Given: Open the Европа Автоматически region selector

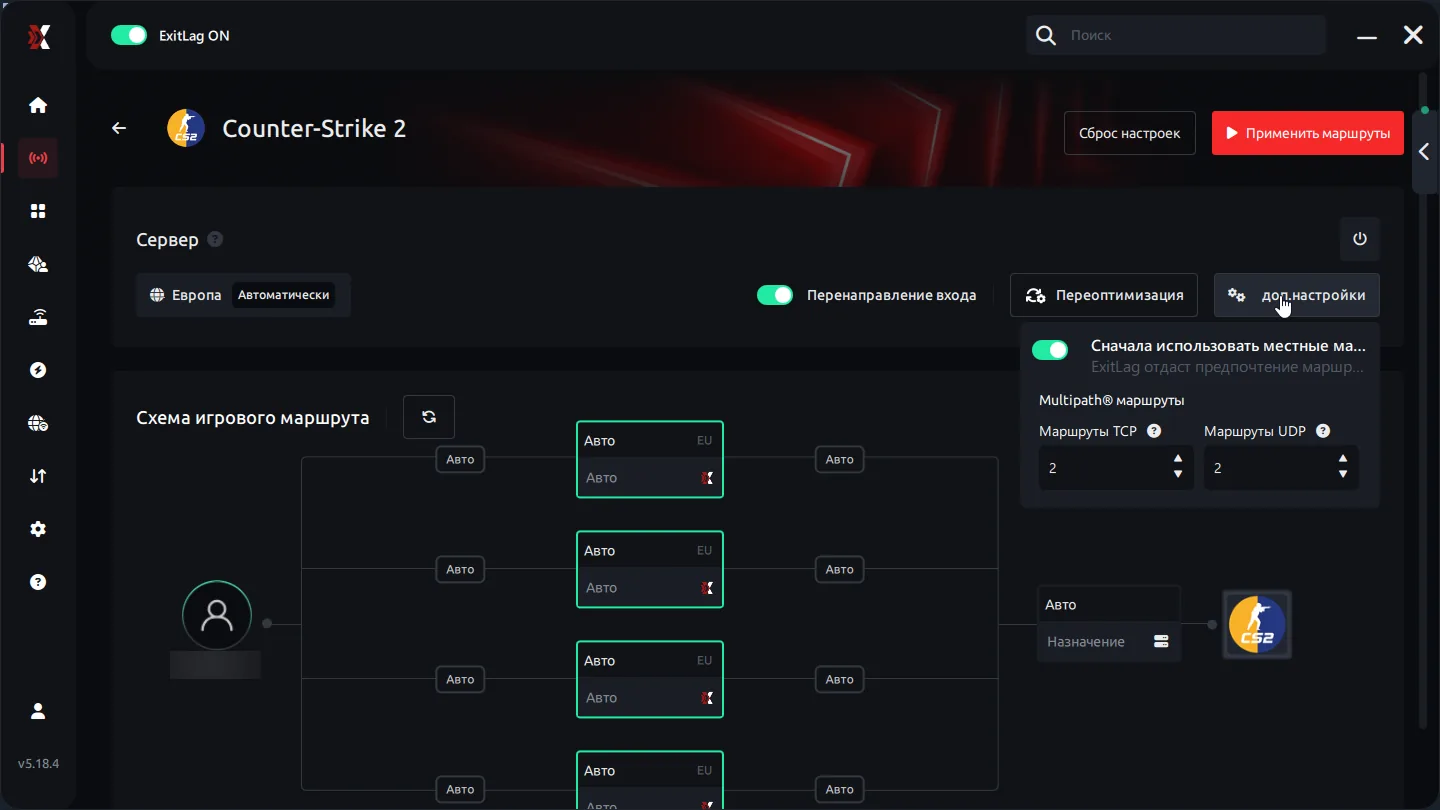Looking at the screenshot, I should [243, 295].
